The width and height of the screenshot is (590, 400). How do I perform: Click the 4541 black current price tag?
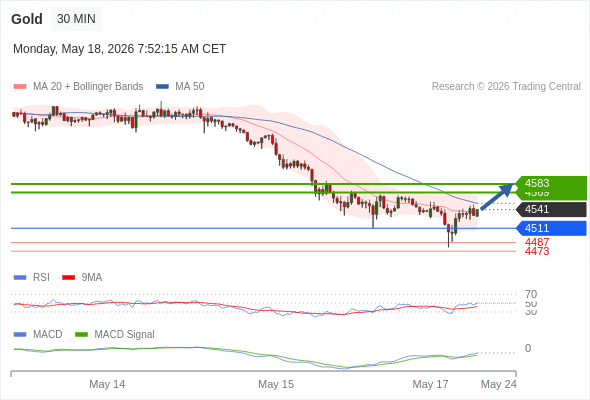pos(551,210)
